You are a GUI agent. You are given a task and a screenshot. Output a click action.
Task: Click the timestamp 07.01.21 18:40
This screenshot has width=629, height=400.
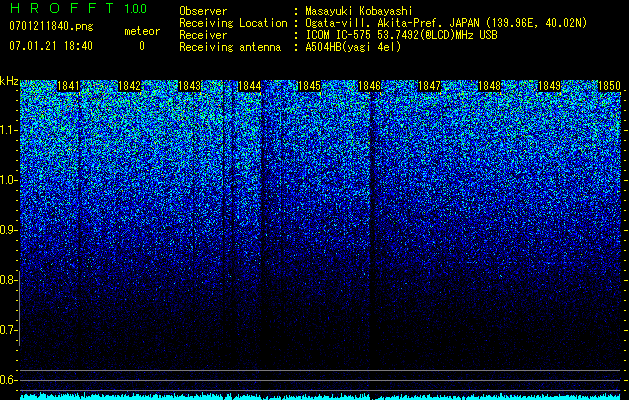coord(51,46)
